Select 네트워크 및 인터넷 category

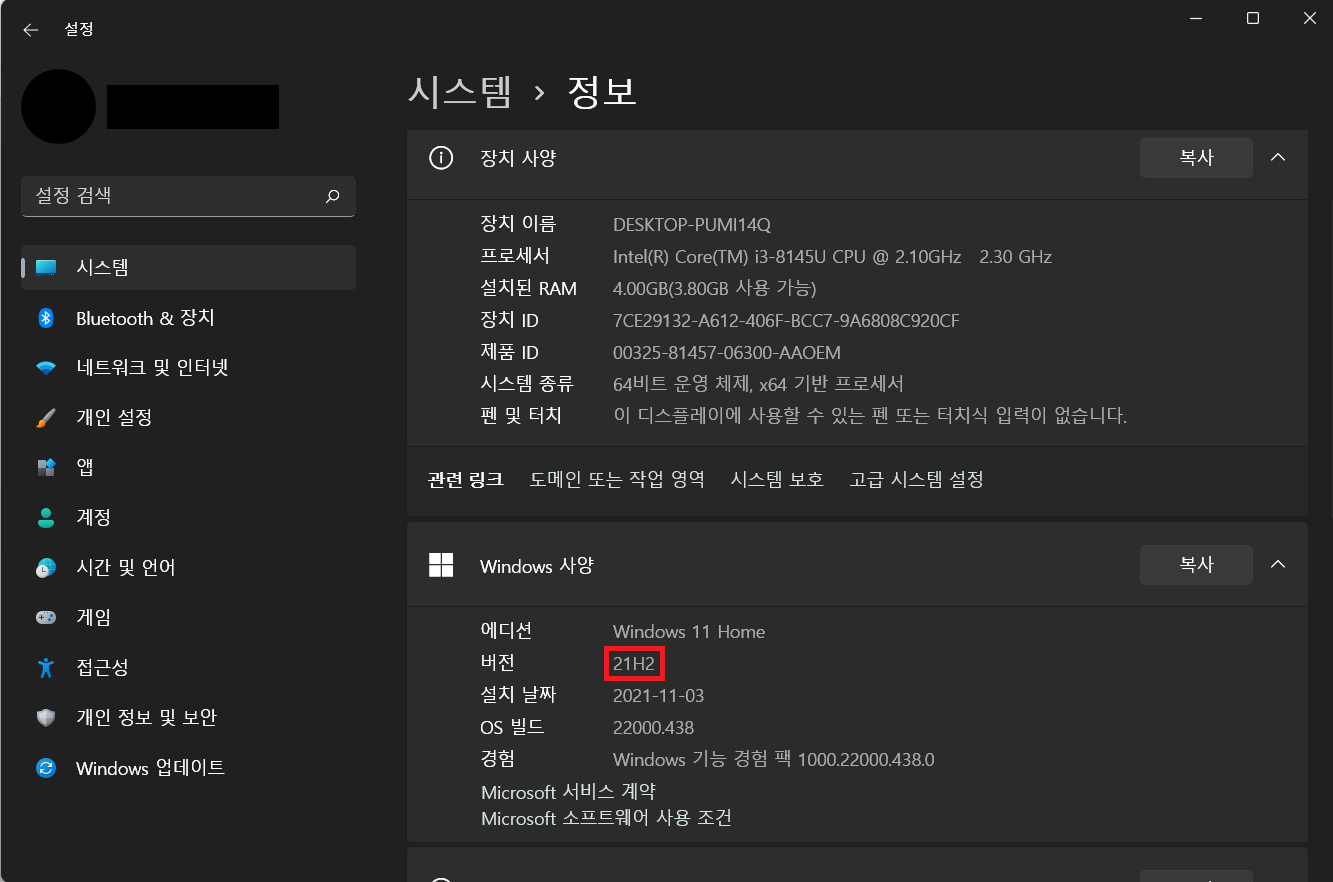click(x=188, y=368)
